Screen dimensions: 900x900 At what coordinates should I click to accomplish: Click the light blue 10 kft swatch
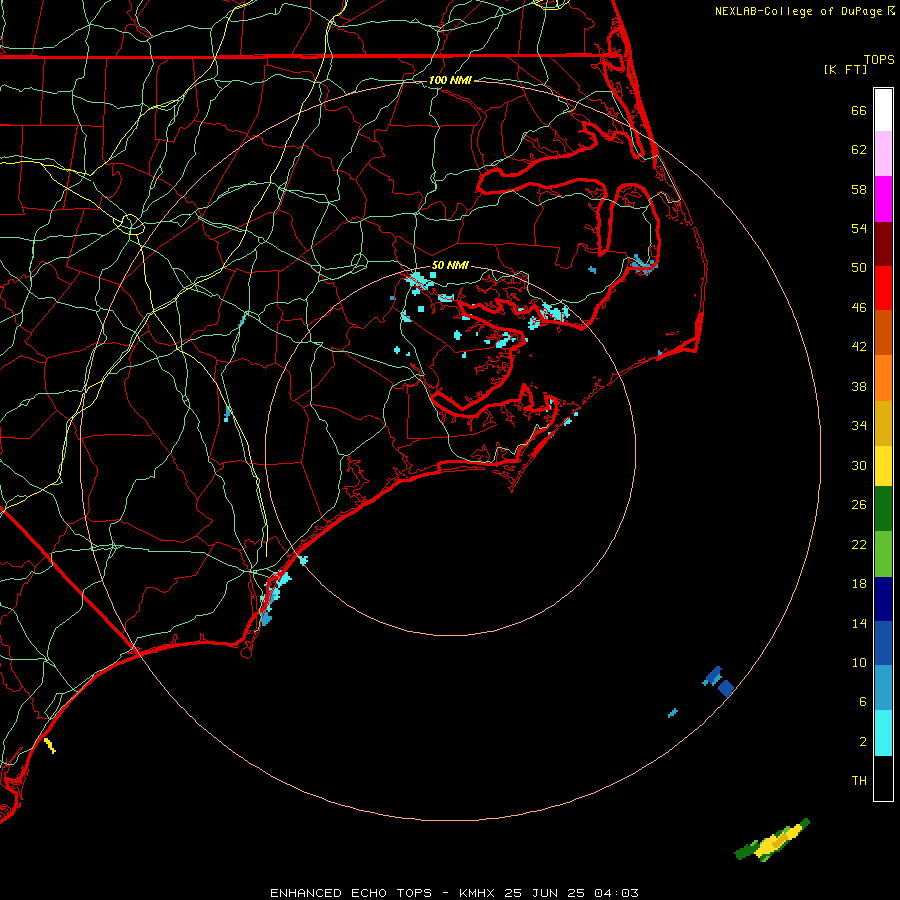(x=883, y=688)
